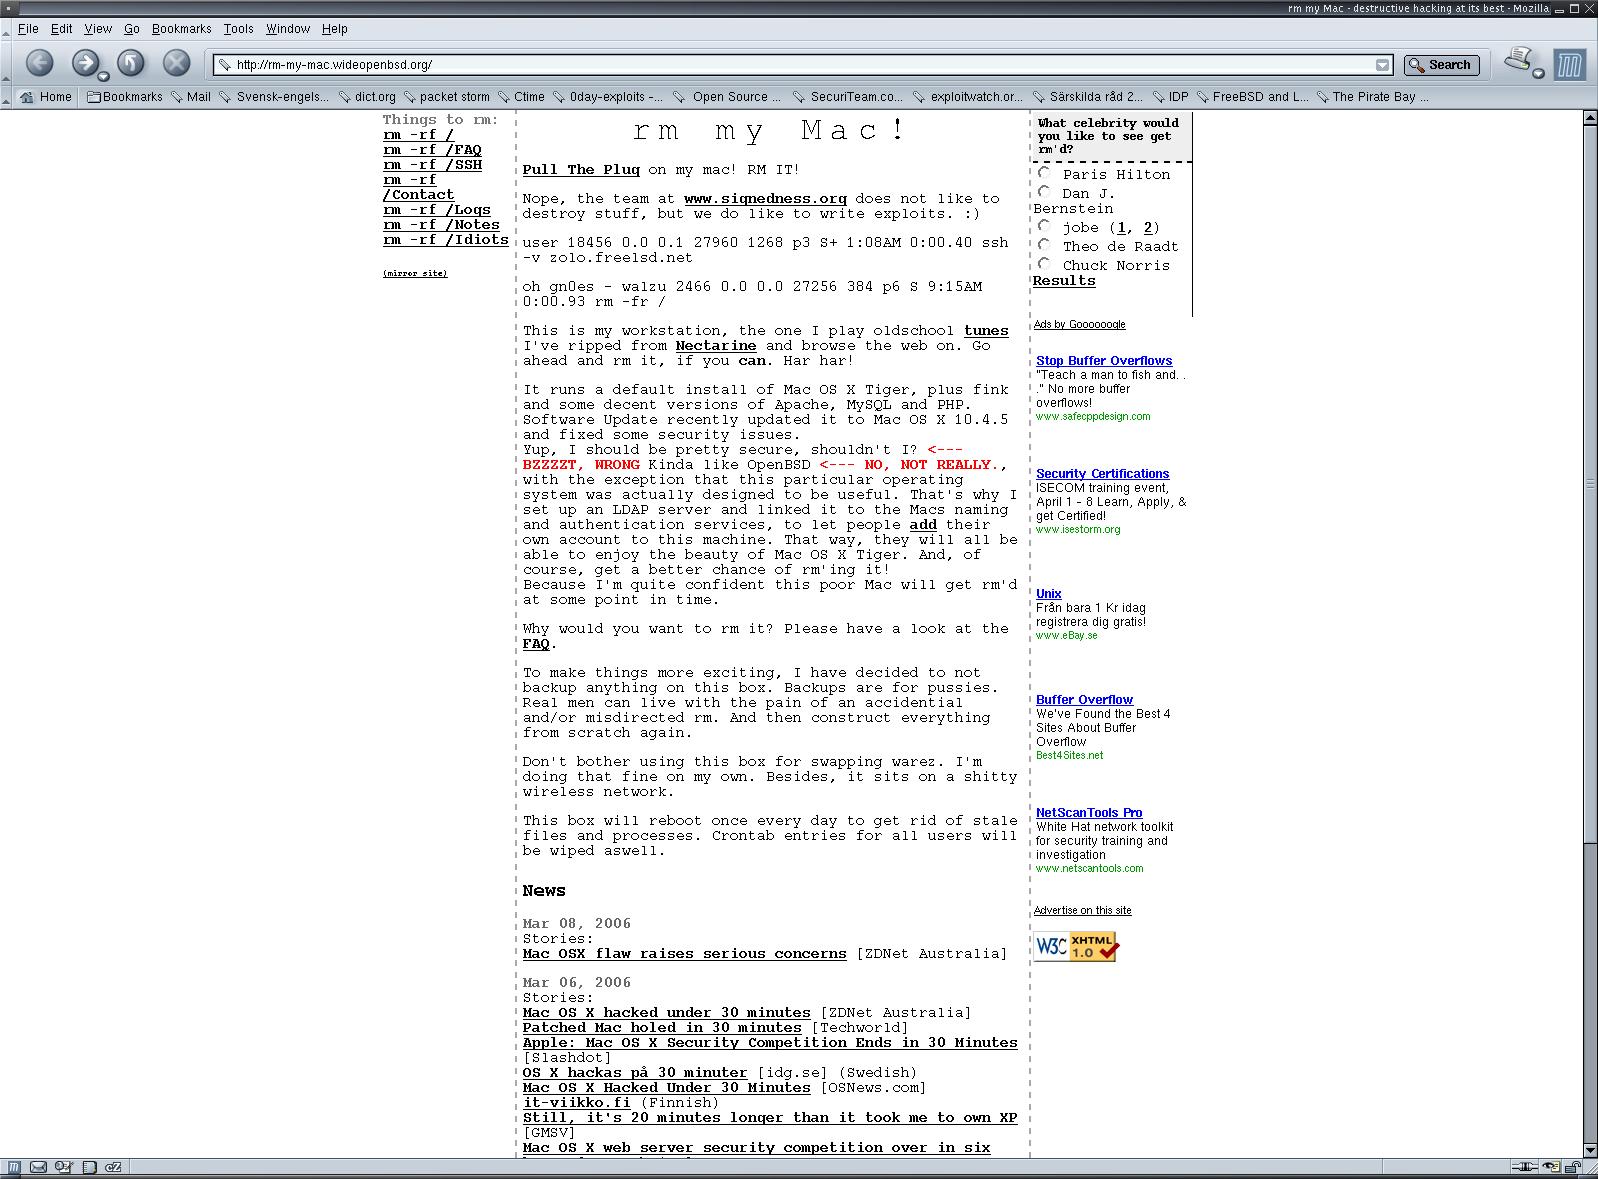Open the Svensk-engels... bookmark
Screen dimensions: 1598x1179
pyautogui.click(x=274, y=97)
